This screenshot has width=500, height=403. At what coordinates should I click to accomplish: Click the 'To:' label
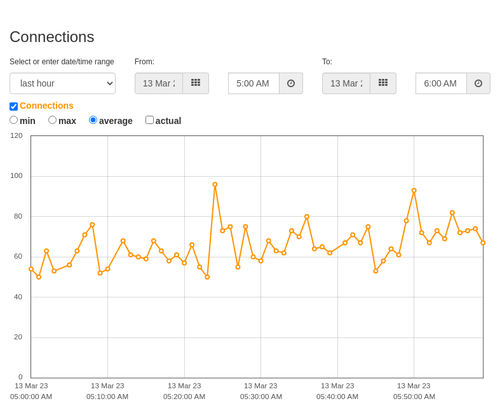[327, 62]
